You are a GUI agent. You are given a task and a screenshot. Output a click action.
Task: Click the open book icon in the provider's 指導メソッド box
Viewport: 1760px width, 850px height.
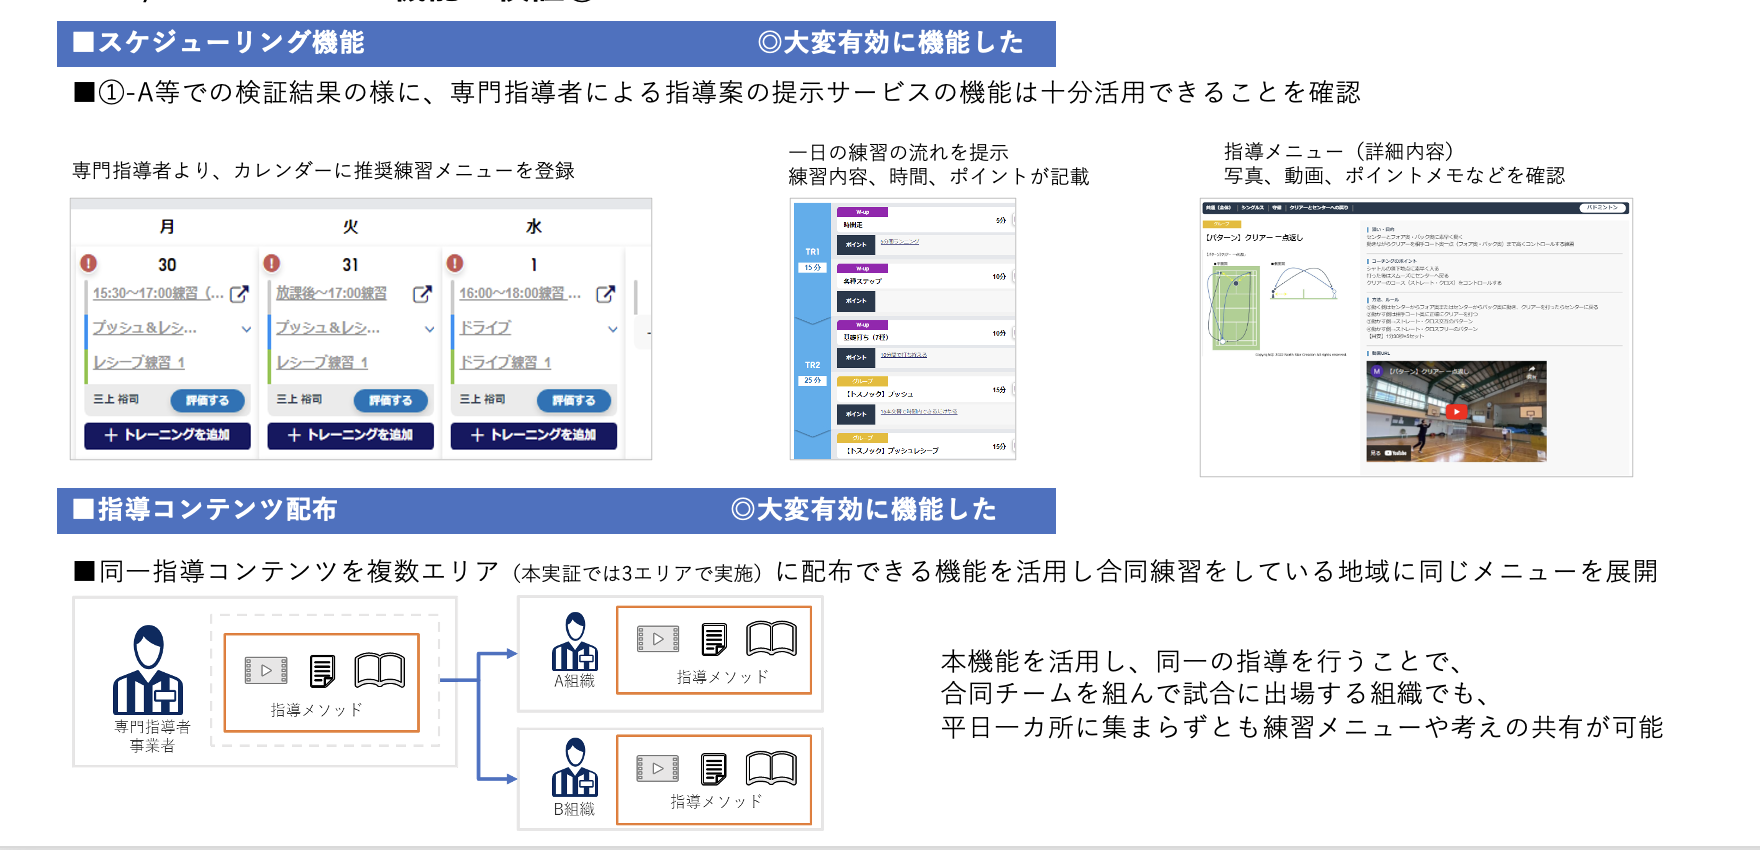coord(380,670)
